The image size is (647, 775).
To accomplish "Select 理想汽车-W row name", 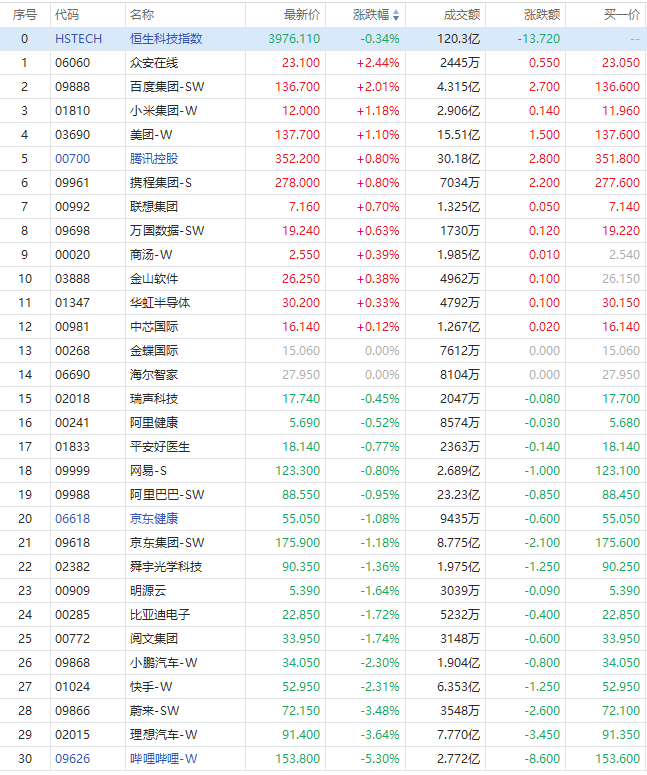I will click(164, 734).
